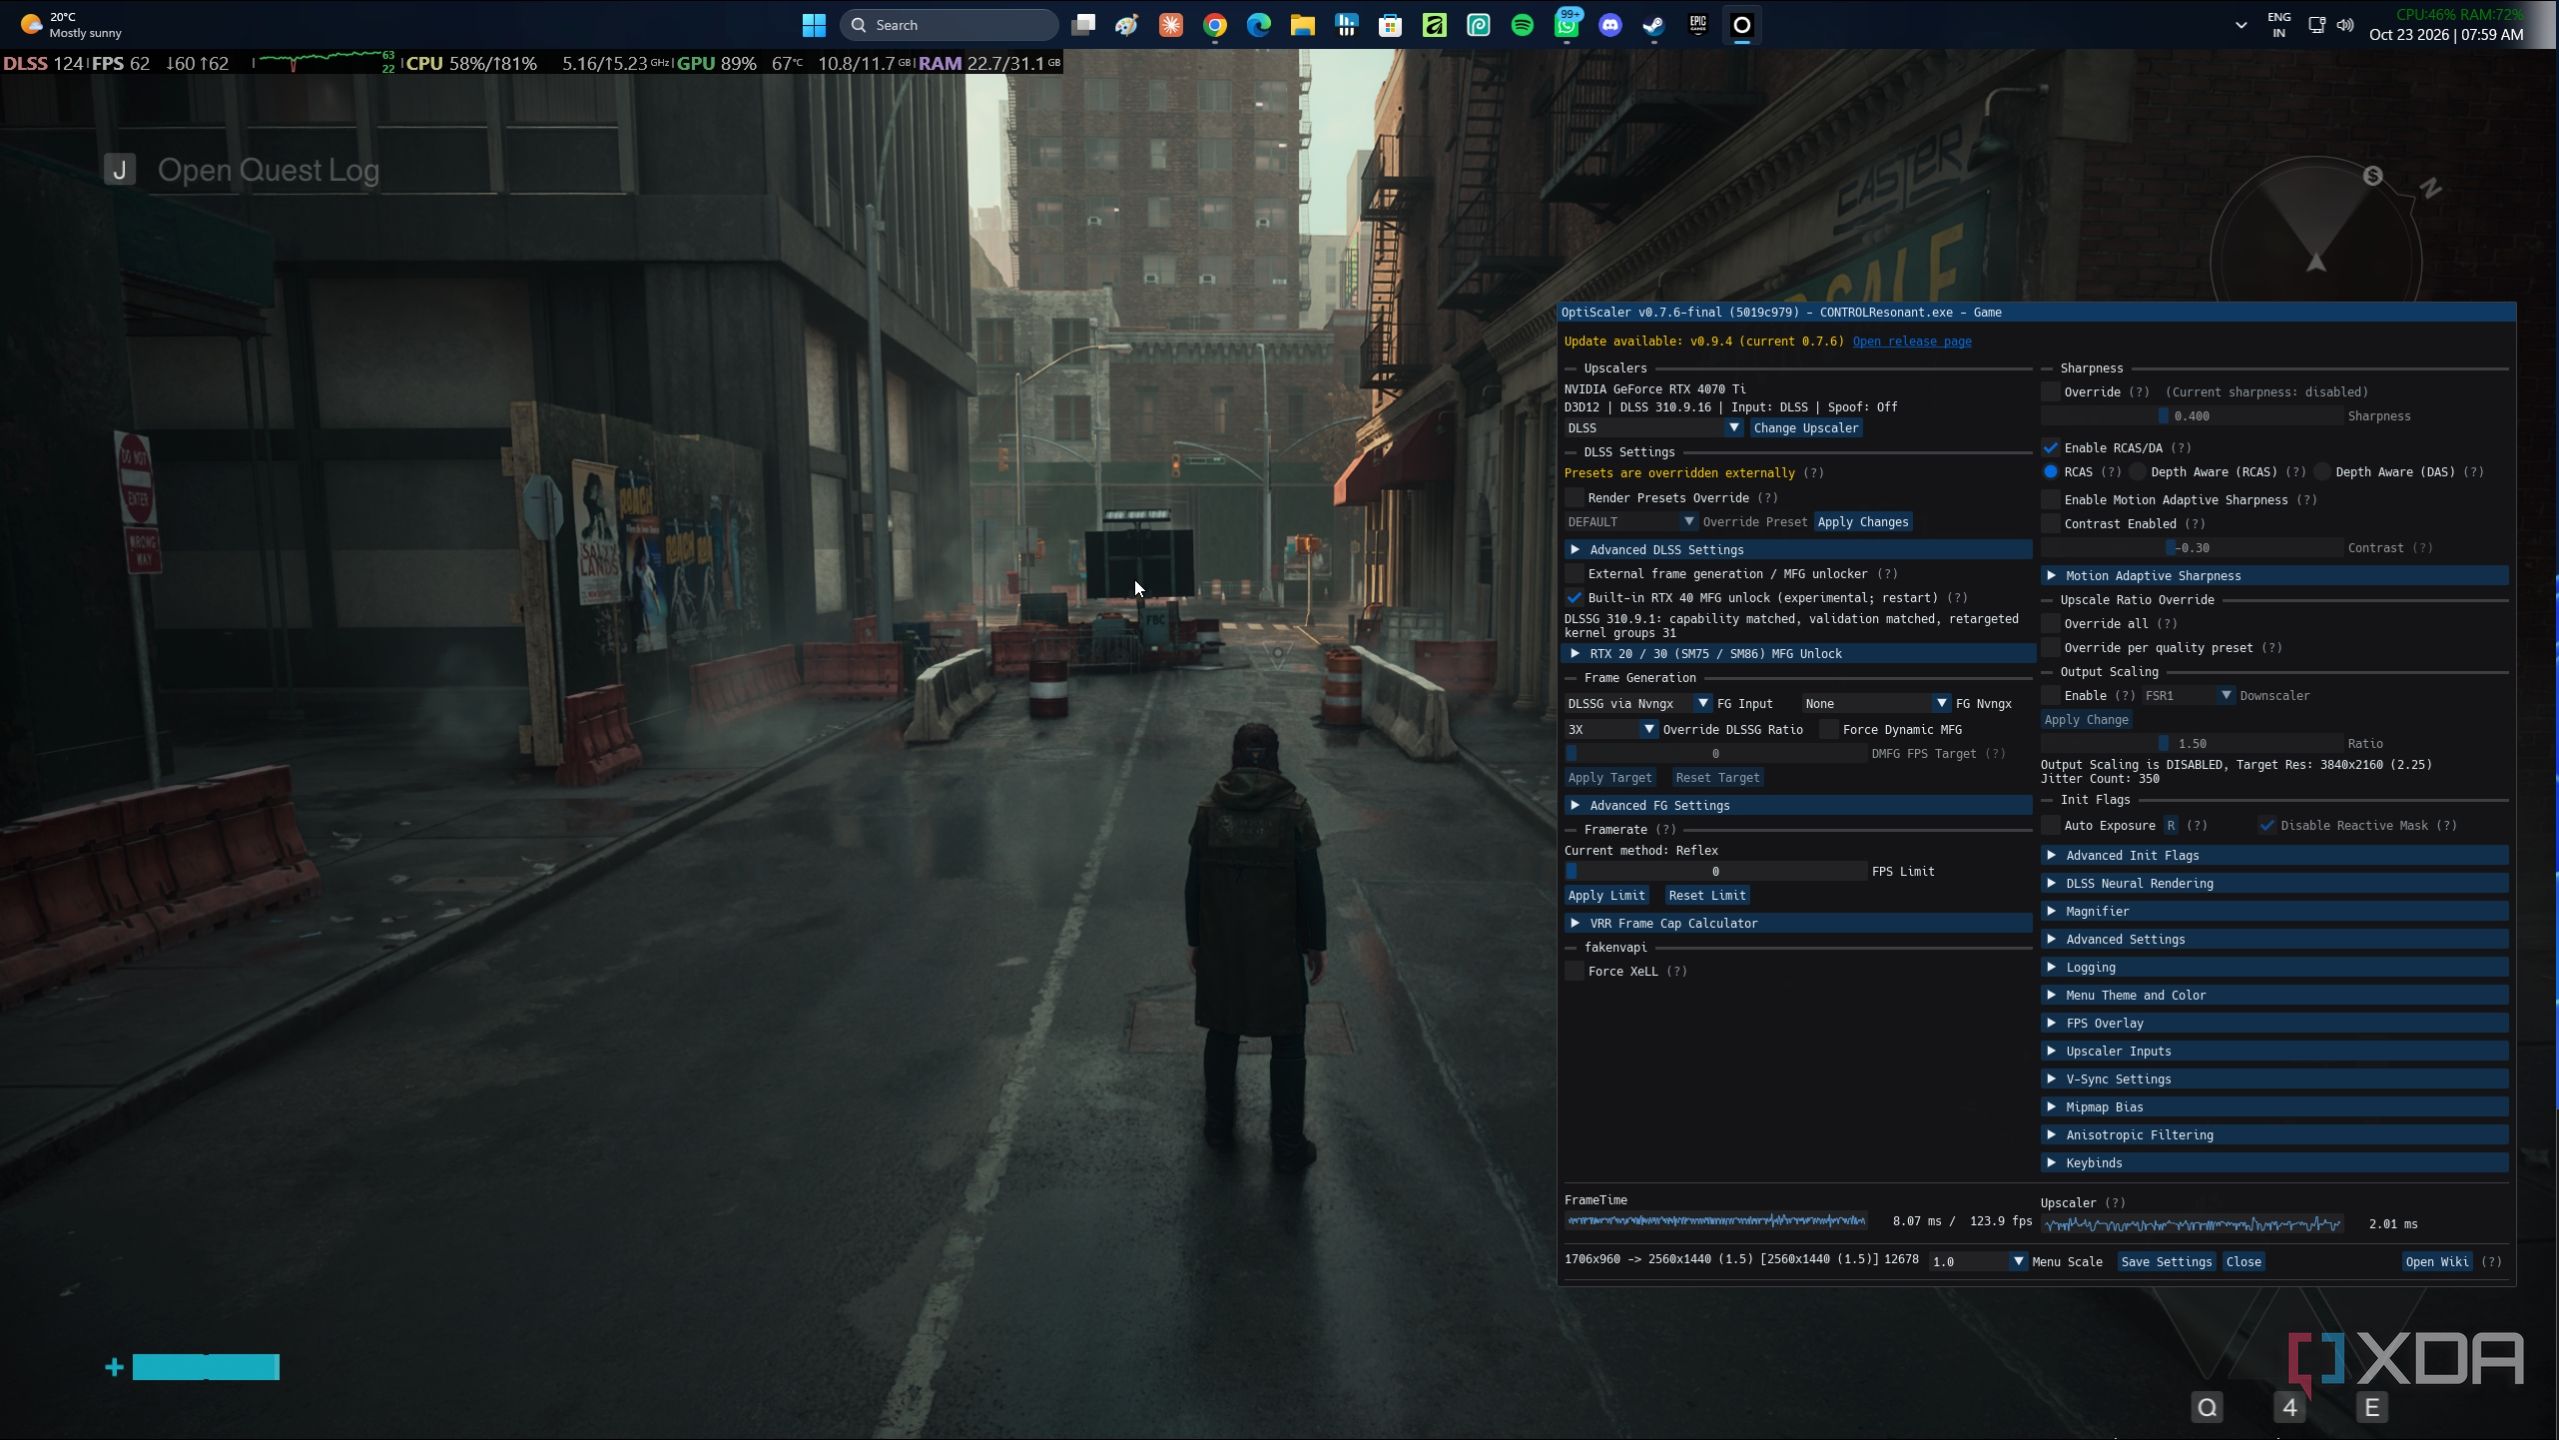
Task: Open Task View on the taskbar
Action: coord(1083,25)
